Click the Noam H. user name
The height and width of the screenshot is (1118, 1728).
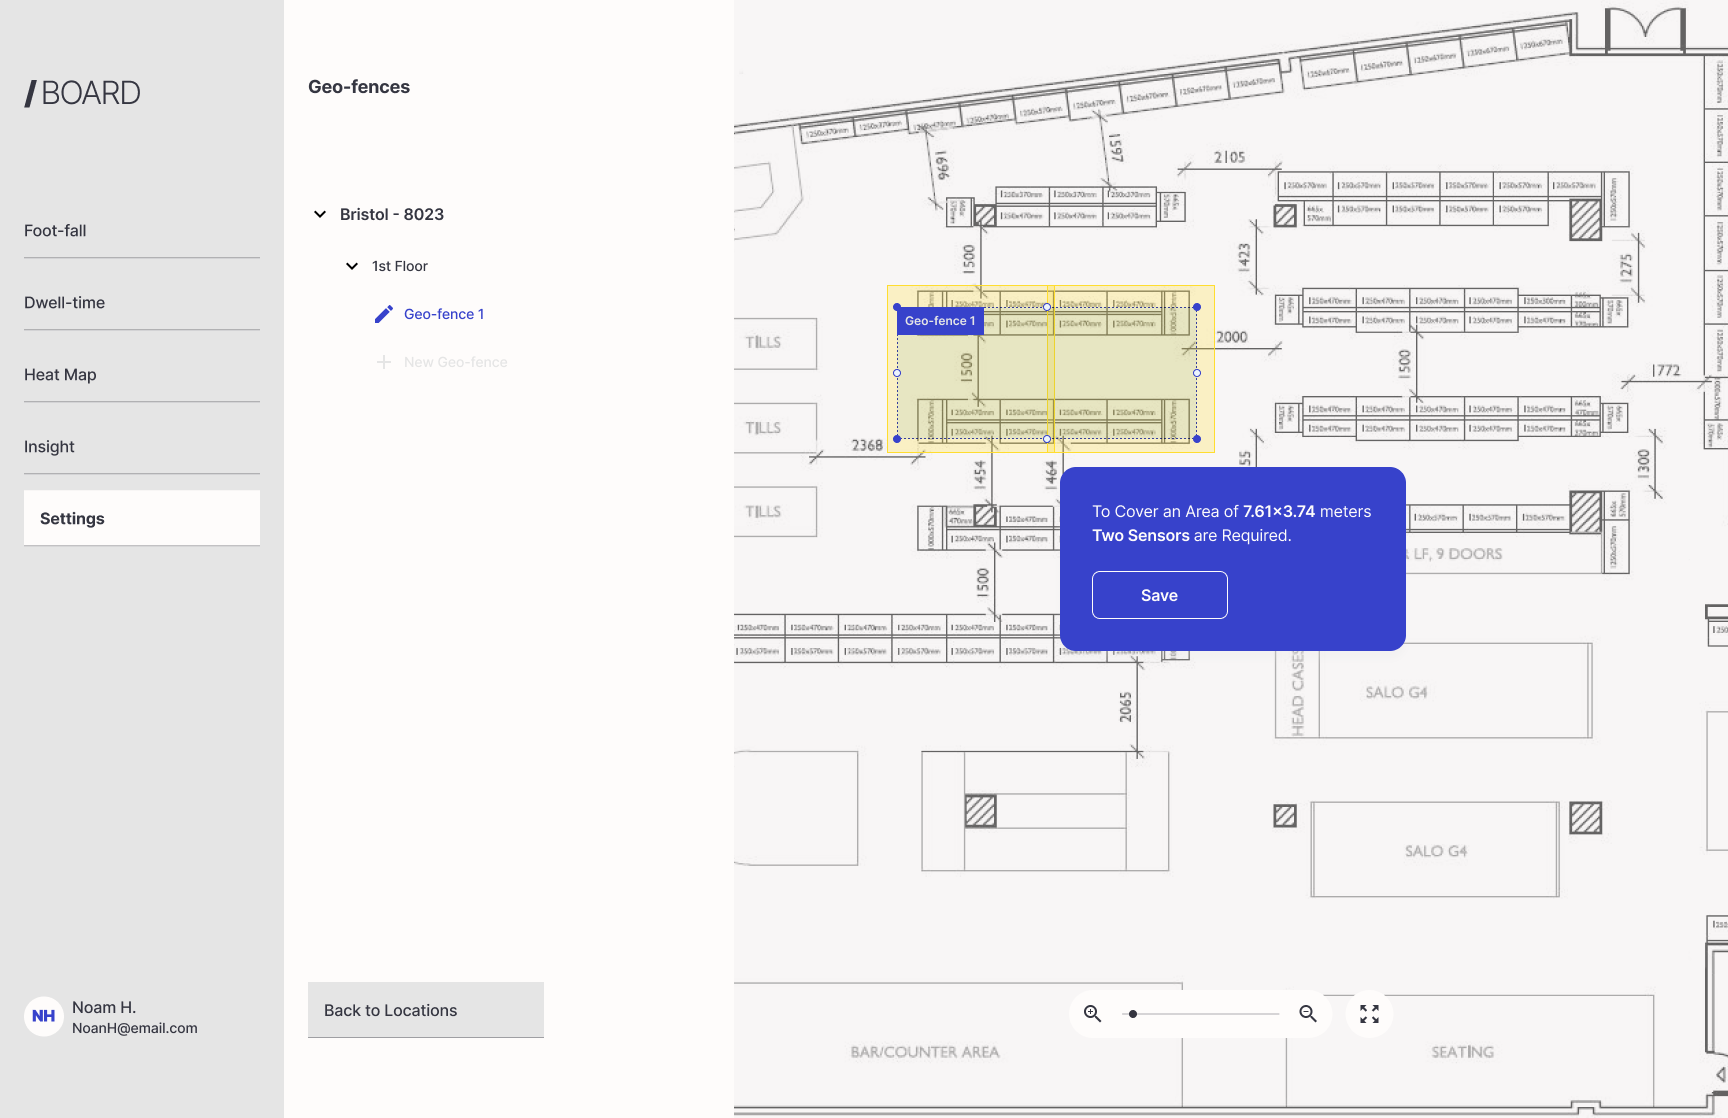coord(104,1007)
